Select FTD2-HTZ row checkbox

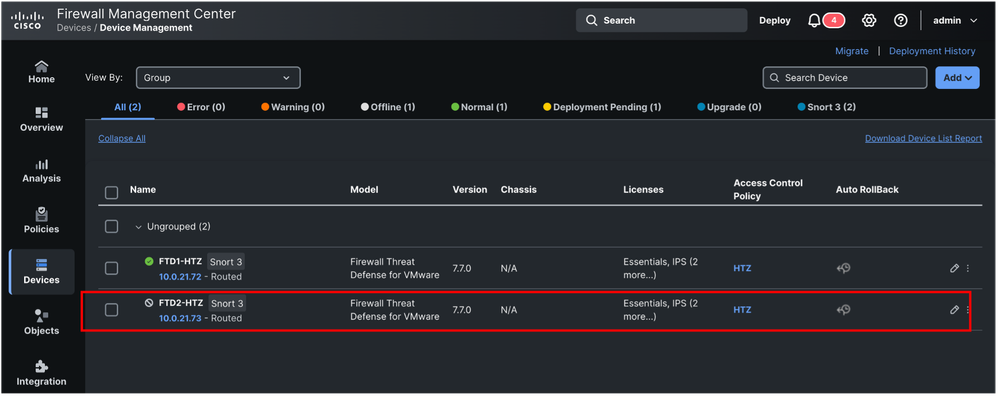[x=111, y=310]
